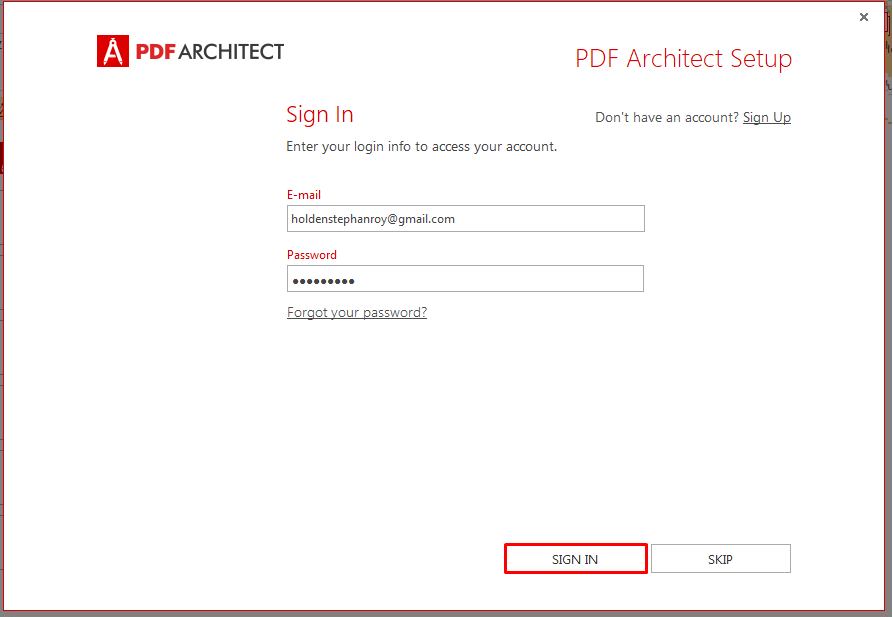The height and width of the screenshot is (617, 893).
Task: Click the red Sign In heading
Action: coord(319,115)
